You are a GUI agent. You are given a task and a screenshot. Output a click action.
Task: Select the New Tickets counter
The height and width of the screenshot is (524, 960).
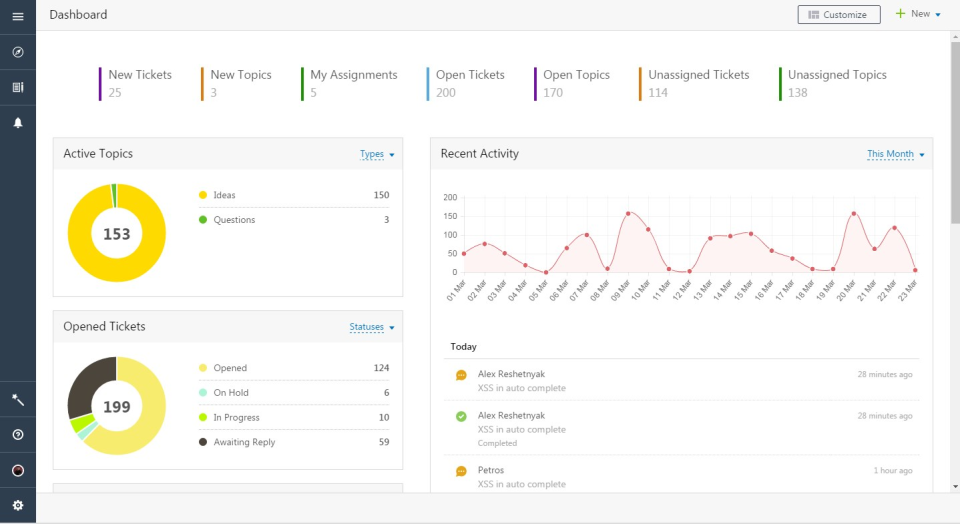(139, 83)
